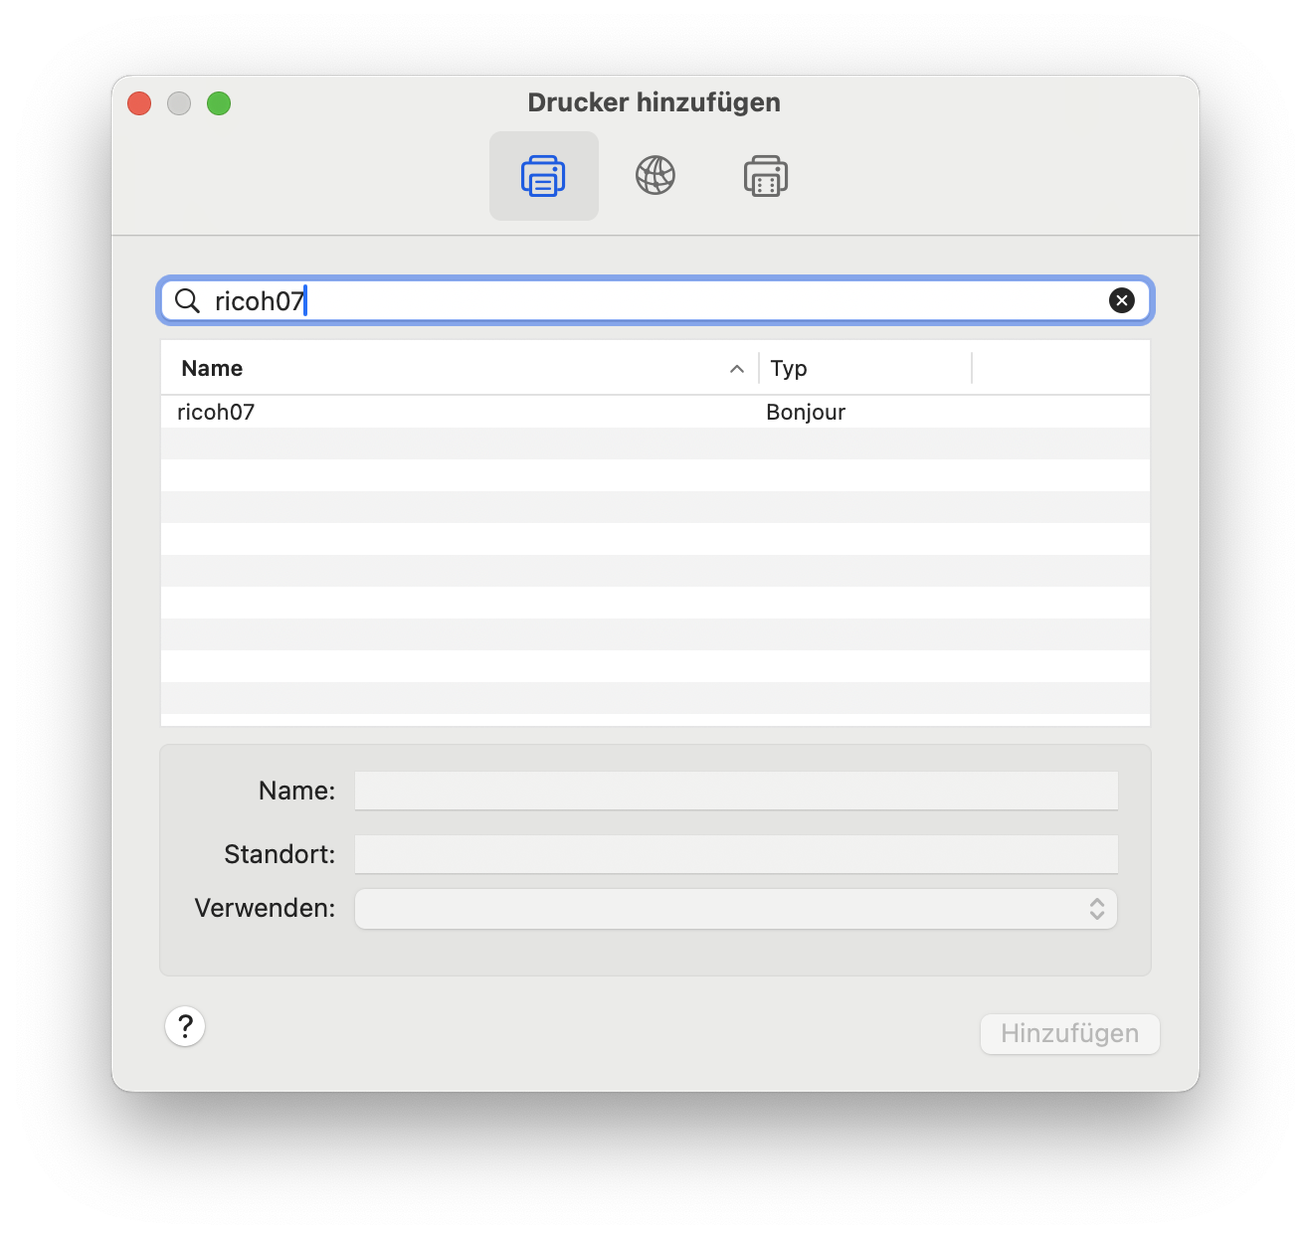1311x1239 pixels.
Task: Clear the ricoh07 search text
Action: tap(1122, 300)
